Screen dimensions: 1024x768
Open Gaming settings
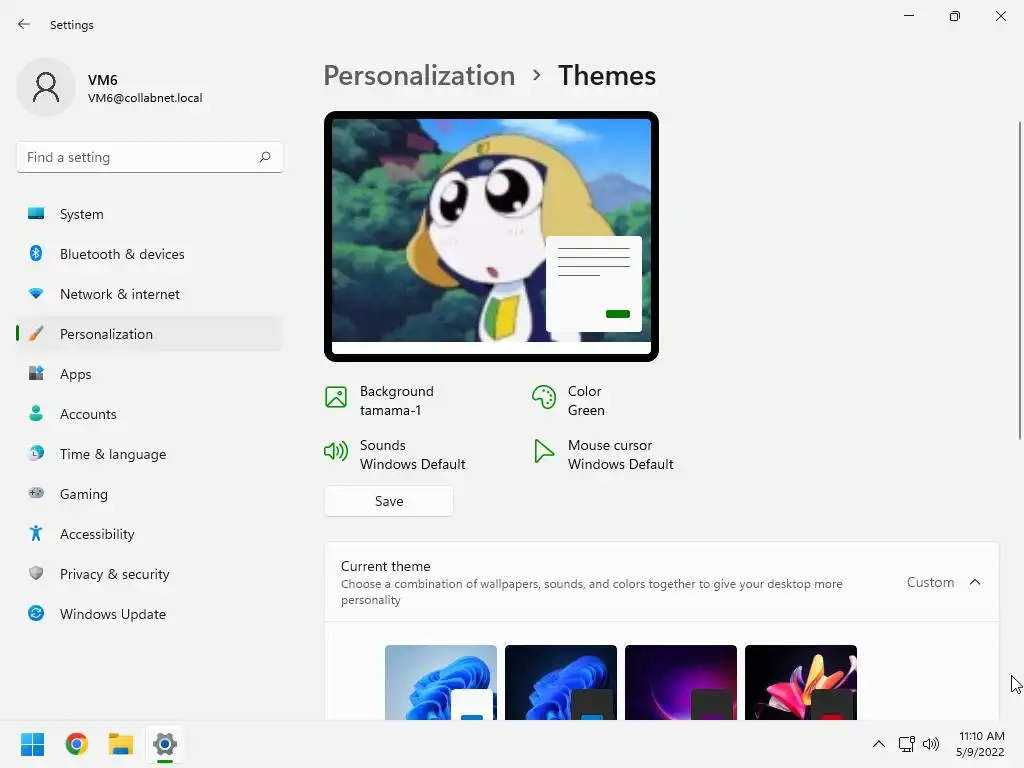click(x=150, y=494)
